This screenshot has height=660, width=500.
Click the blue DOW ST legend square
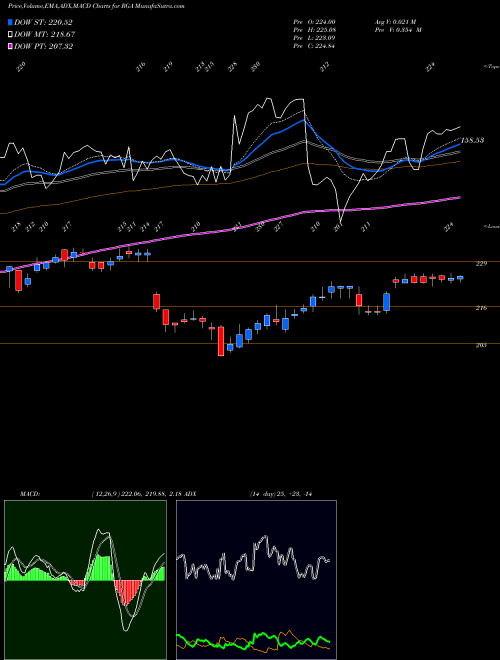tap(10, 22)
